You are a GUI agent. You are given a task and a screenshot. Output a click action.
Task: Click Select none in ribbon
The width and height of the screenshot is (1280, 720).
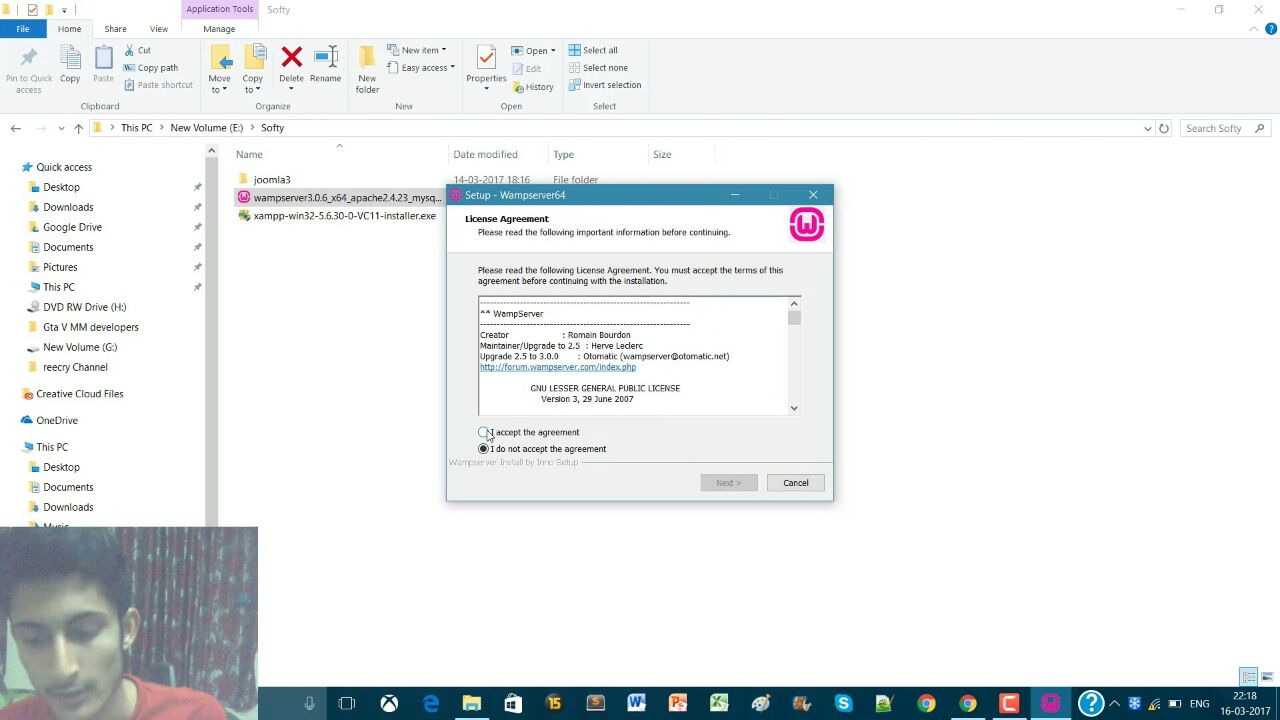598,68
